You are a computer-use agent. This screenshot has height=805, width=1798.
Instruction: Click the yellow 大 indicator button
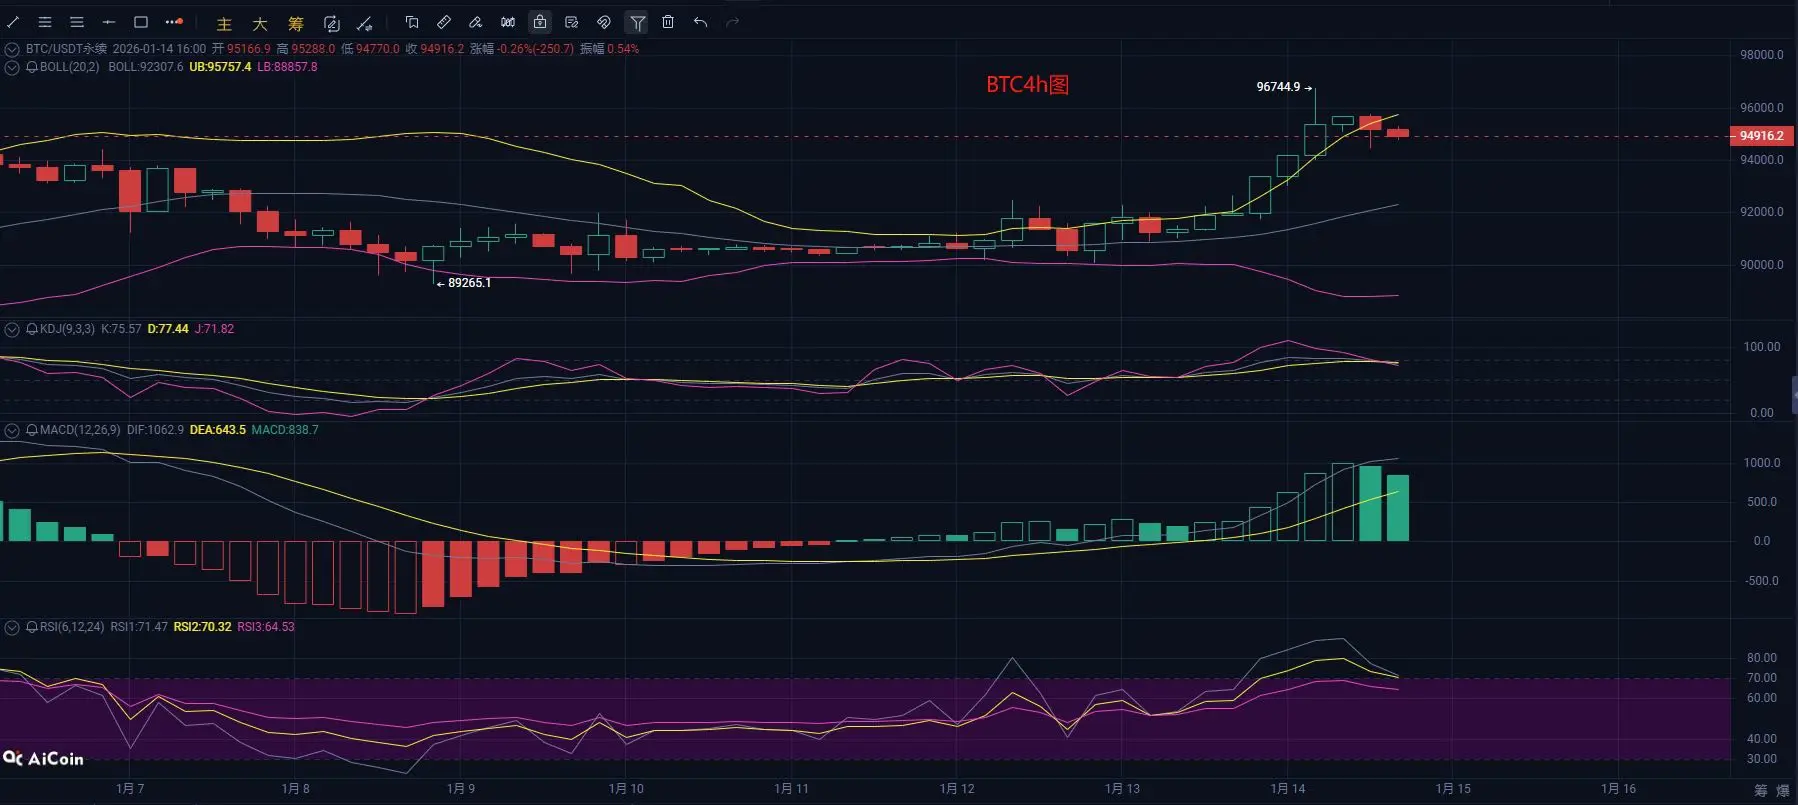click(260, 23)
